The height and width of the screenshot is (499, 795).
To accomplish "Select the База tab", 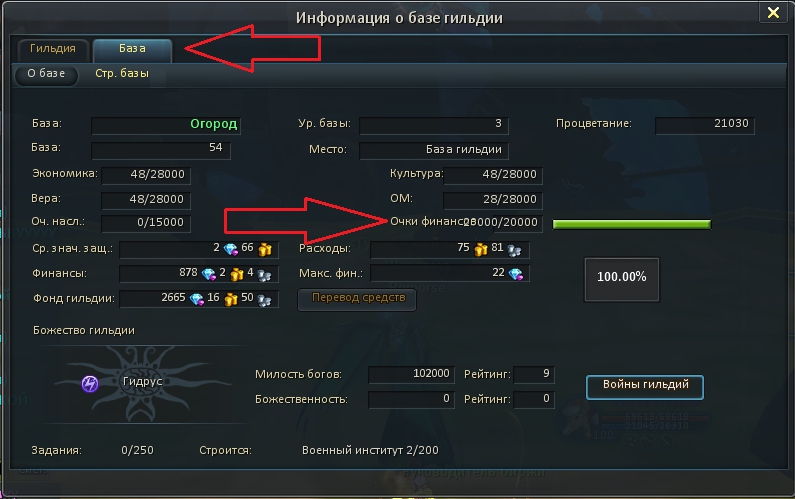I will [132, 49].
